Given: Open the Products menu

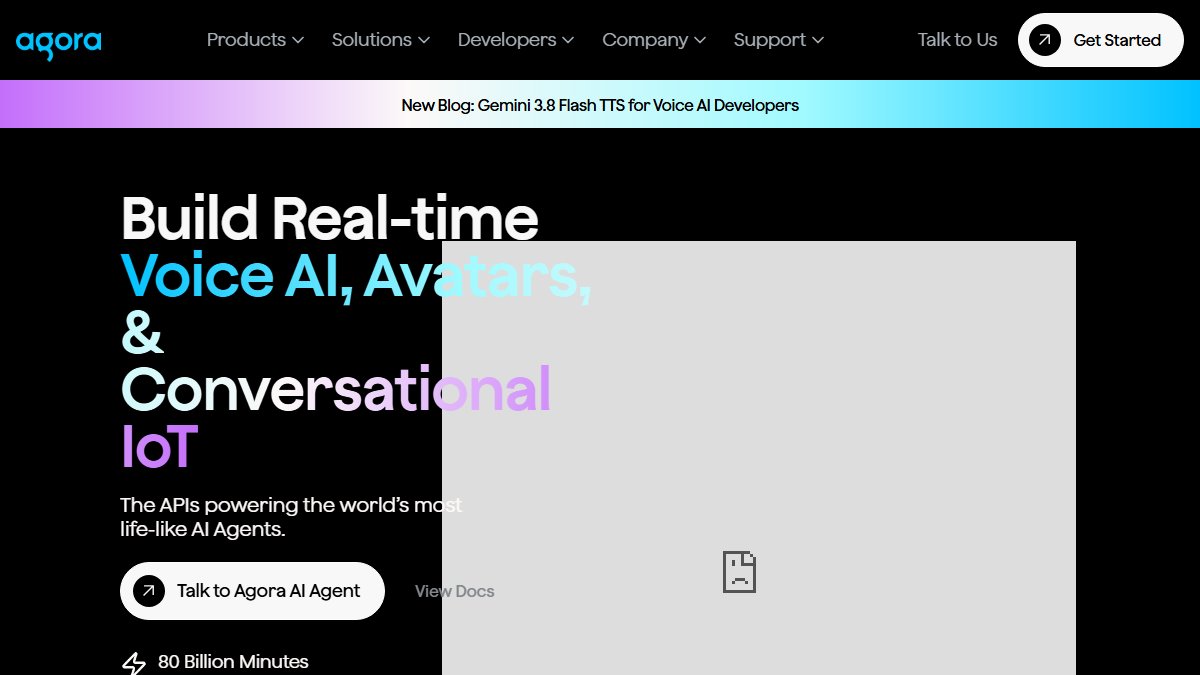Looking at the screenshot, I should point(255,40).
